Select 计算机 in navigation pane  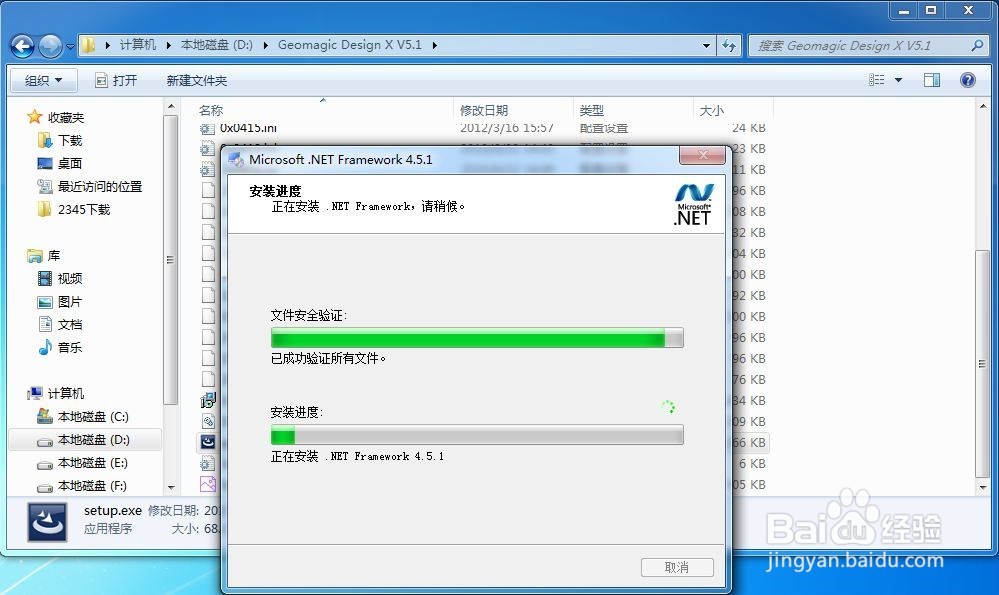click(x=66, y=393)
